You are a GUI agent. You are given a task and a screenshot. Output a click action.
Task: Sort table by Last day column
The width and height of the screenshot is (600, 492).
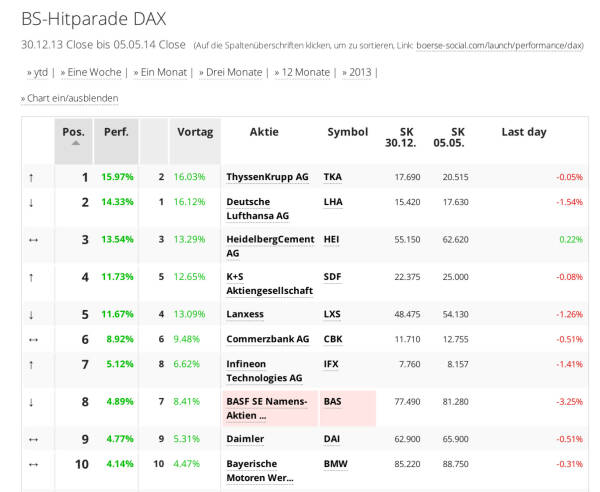524,131
